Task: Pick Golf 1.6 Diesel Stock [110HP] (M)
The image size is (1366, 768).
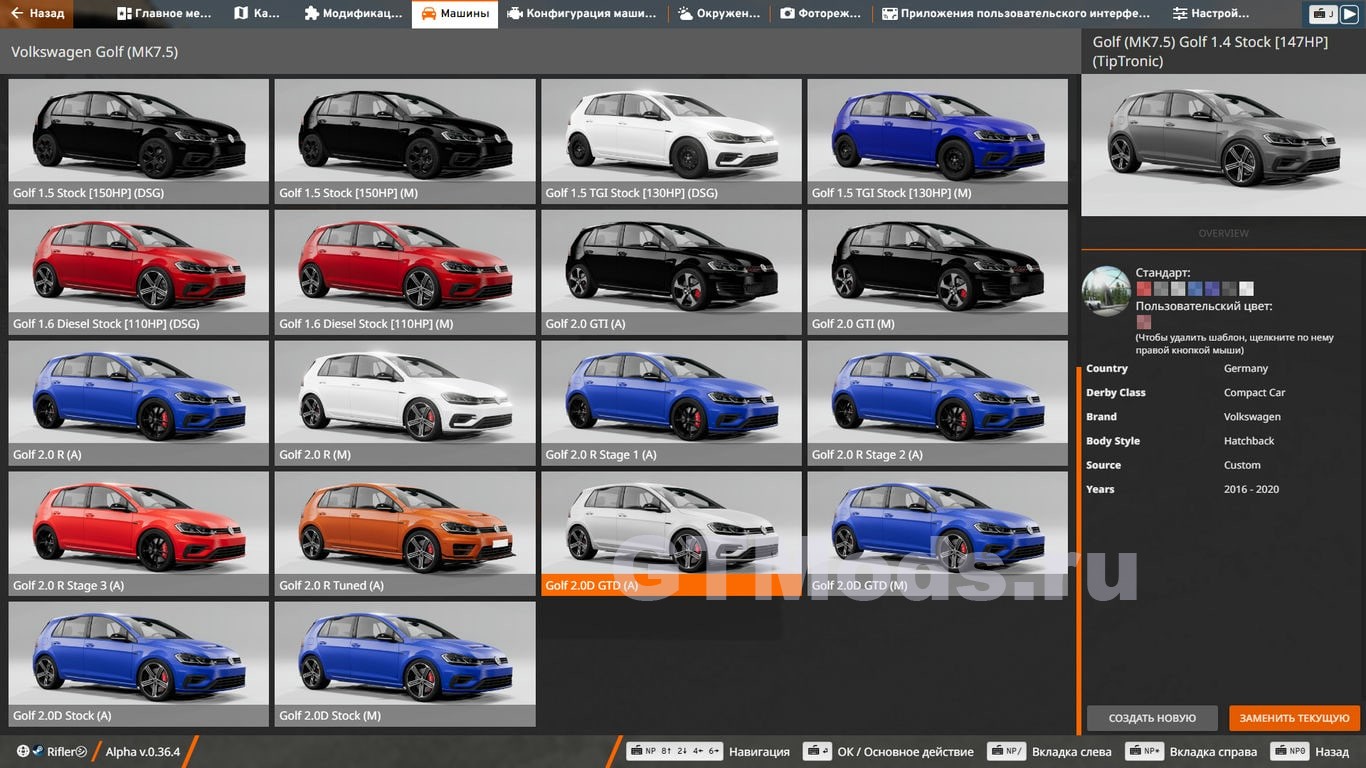Action: [405, 272]
